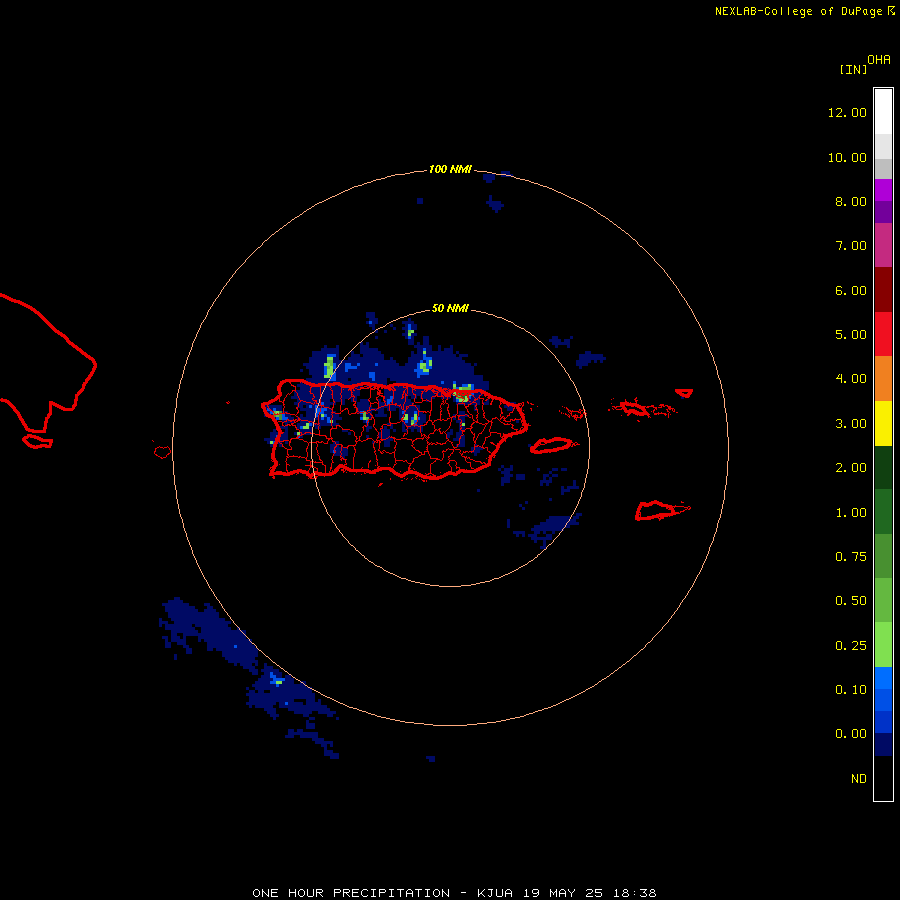The height and width of the screenshot is (900, 900).
Task: Click the 0.10 legend value
Action: [851, 690]
